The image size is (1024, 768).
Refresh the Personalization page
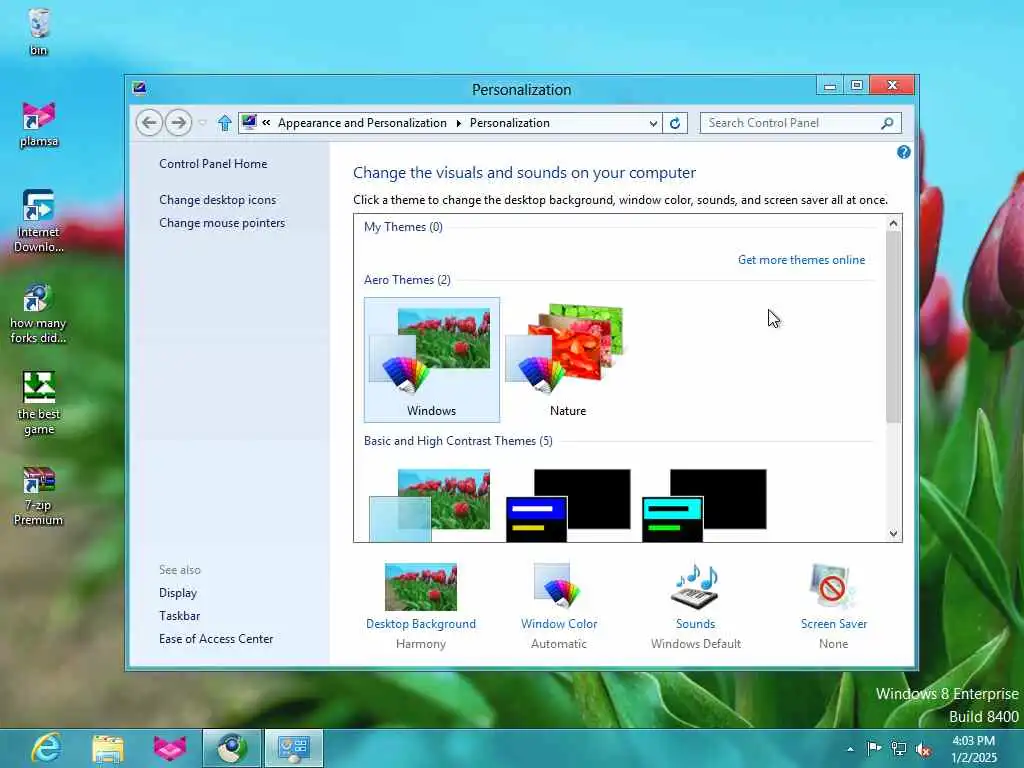pyautogui.click(x=675, y=123)
